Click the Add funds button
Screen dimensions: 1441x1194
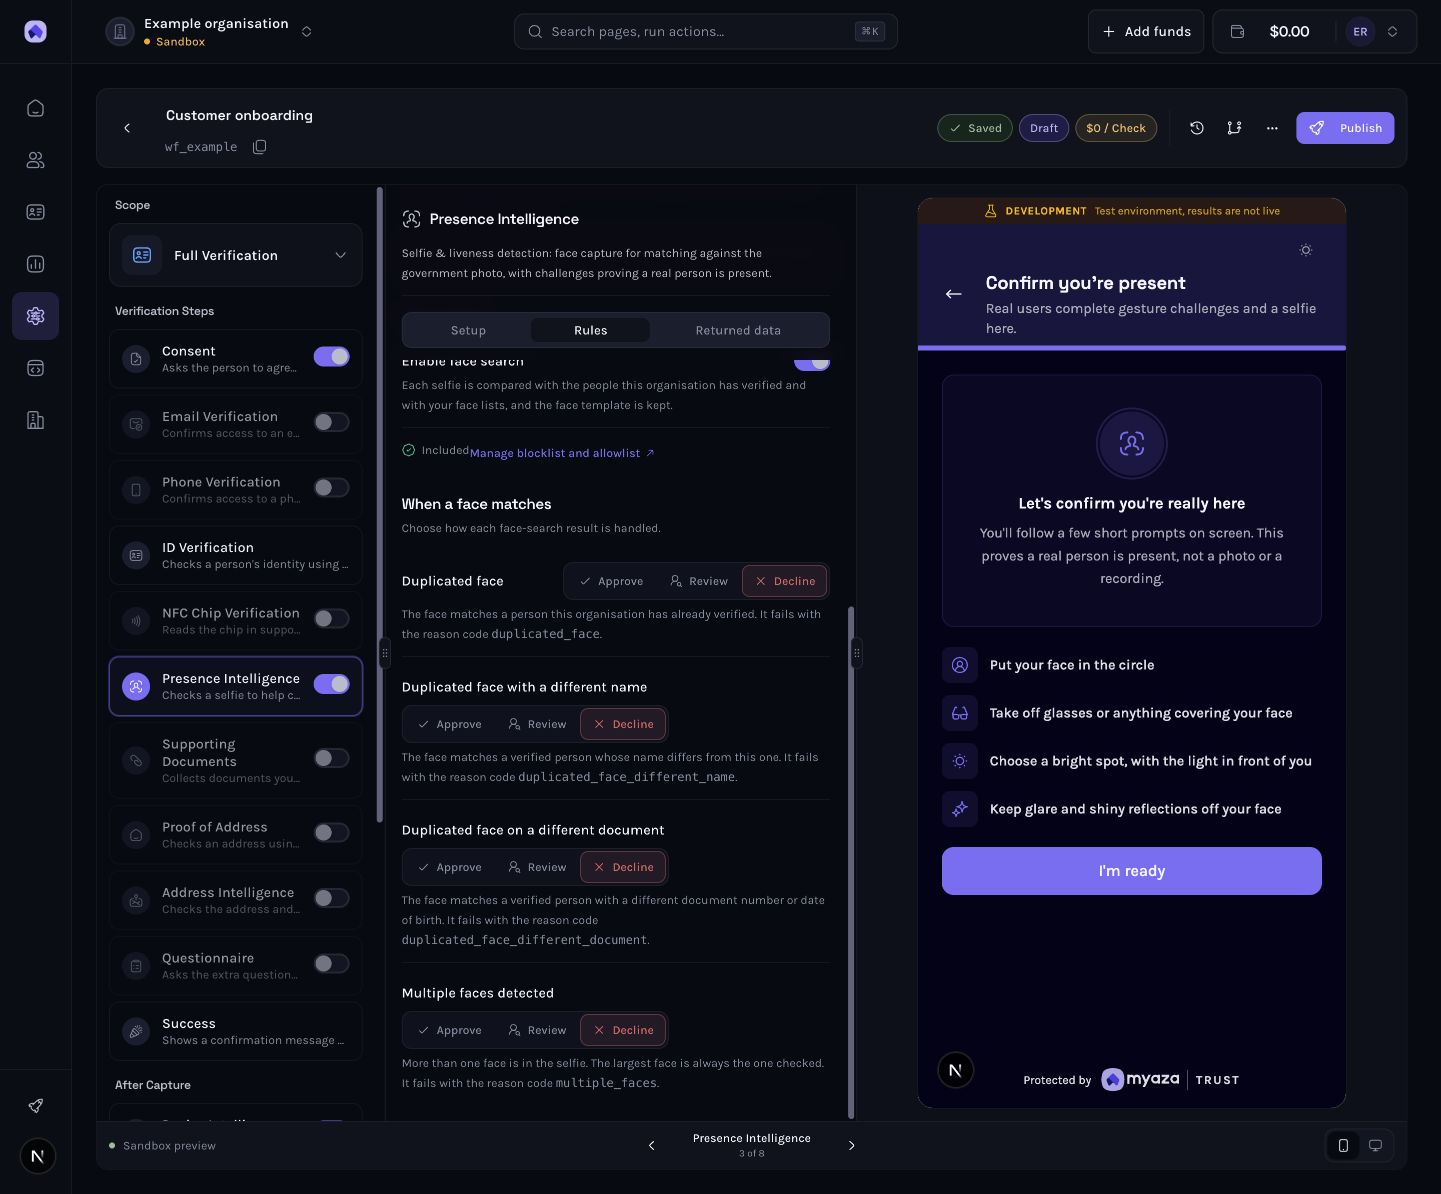point(1146,32)
